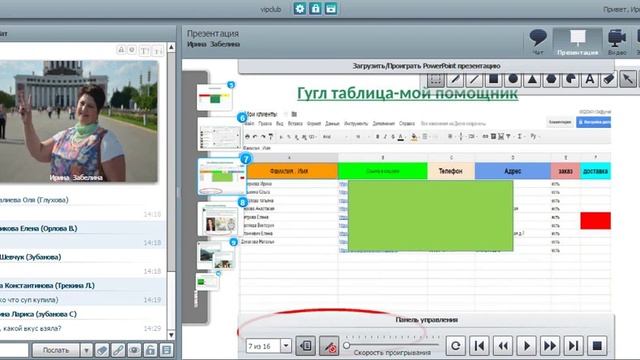Image resolution: width=640 pixels, height=360 pixels.
Task: Open dropdown arrow next to Послать
Action: point(86,350)
